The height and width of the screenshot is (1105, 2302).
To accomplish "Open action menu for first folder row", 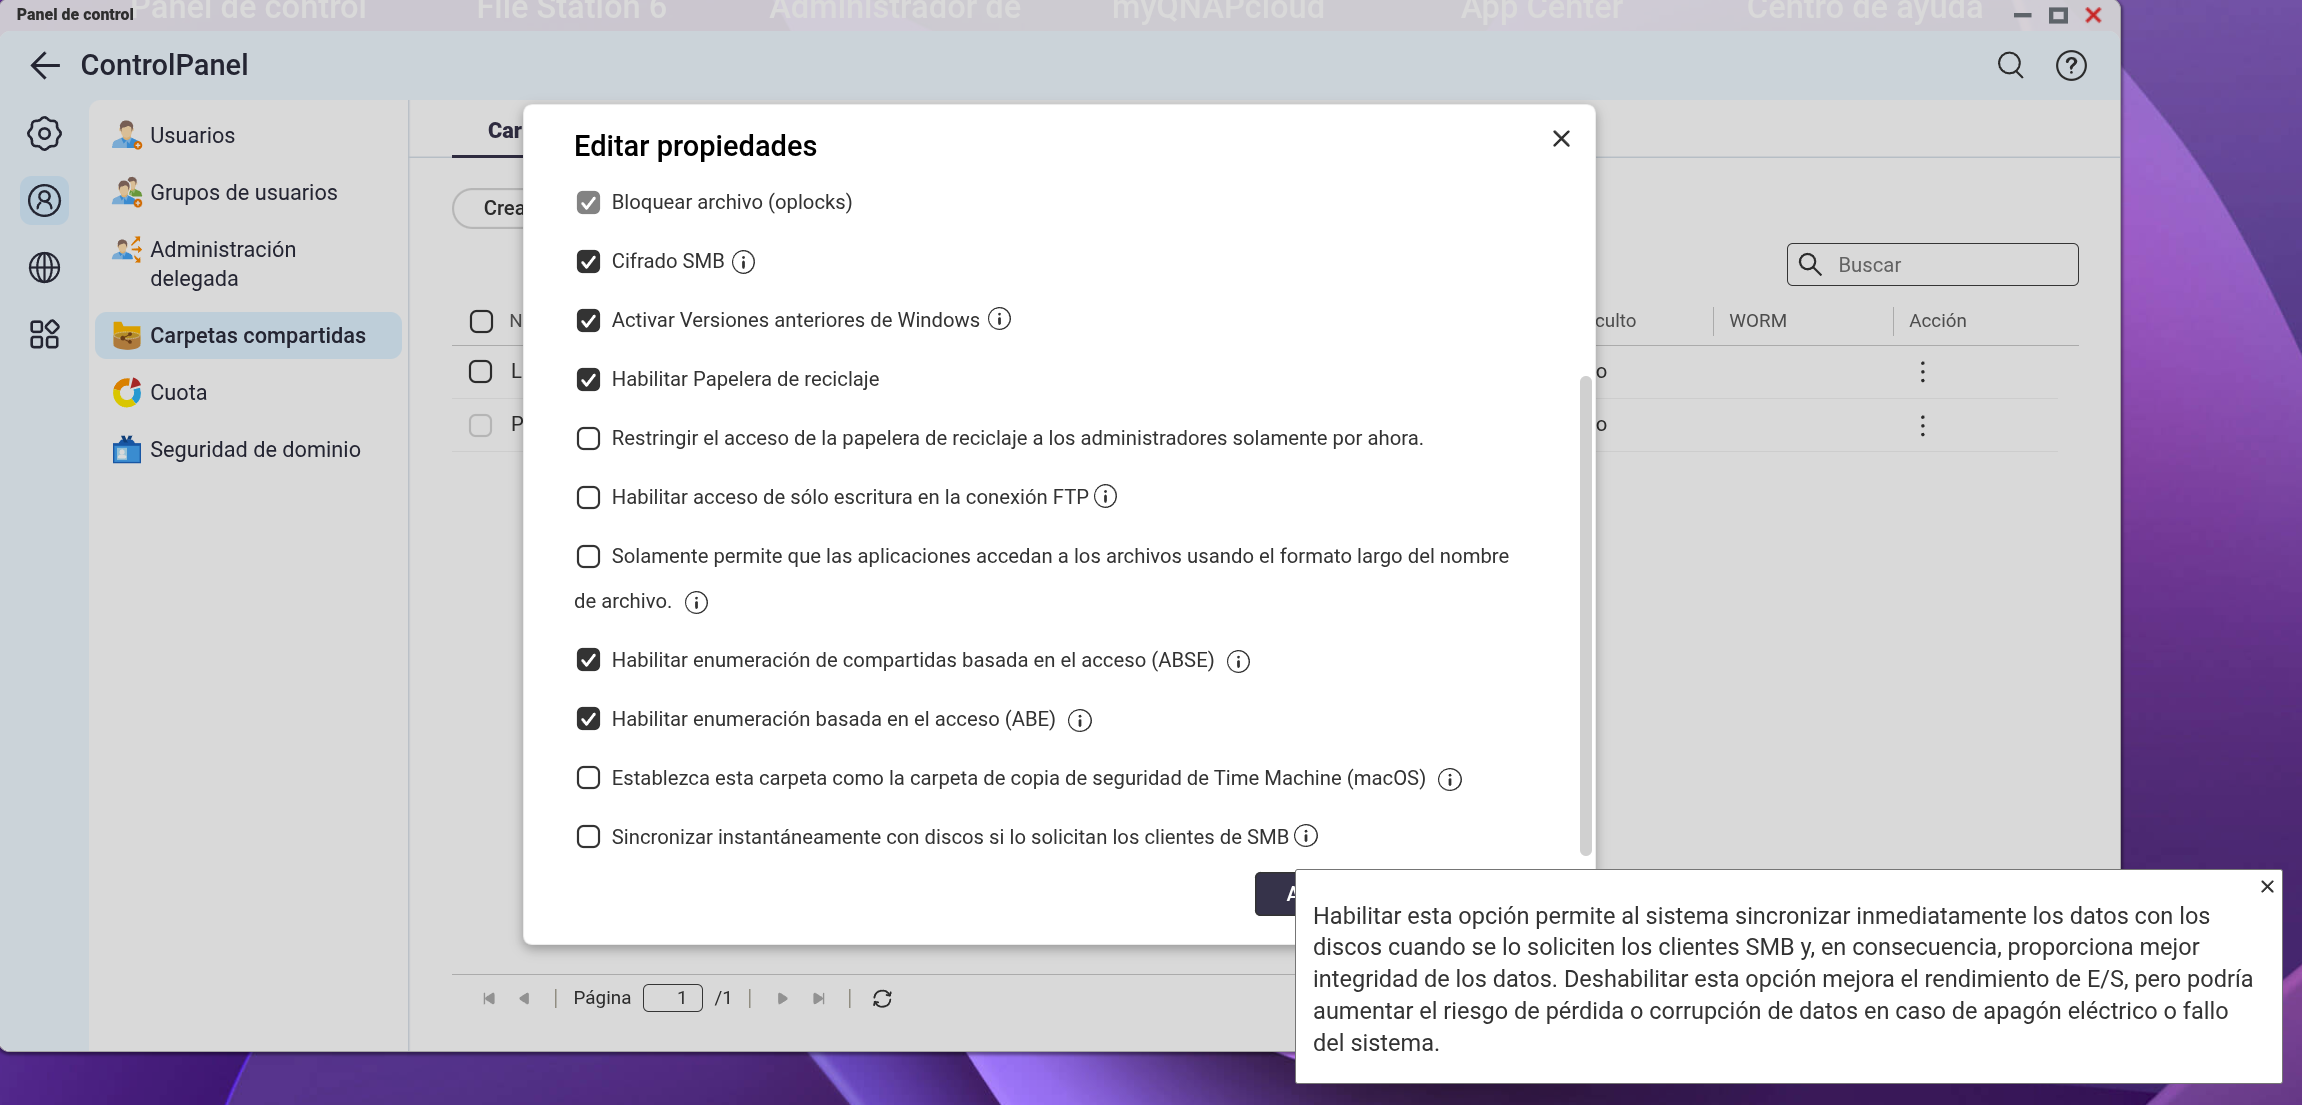I will (x=1922, y=372).
